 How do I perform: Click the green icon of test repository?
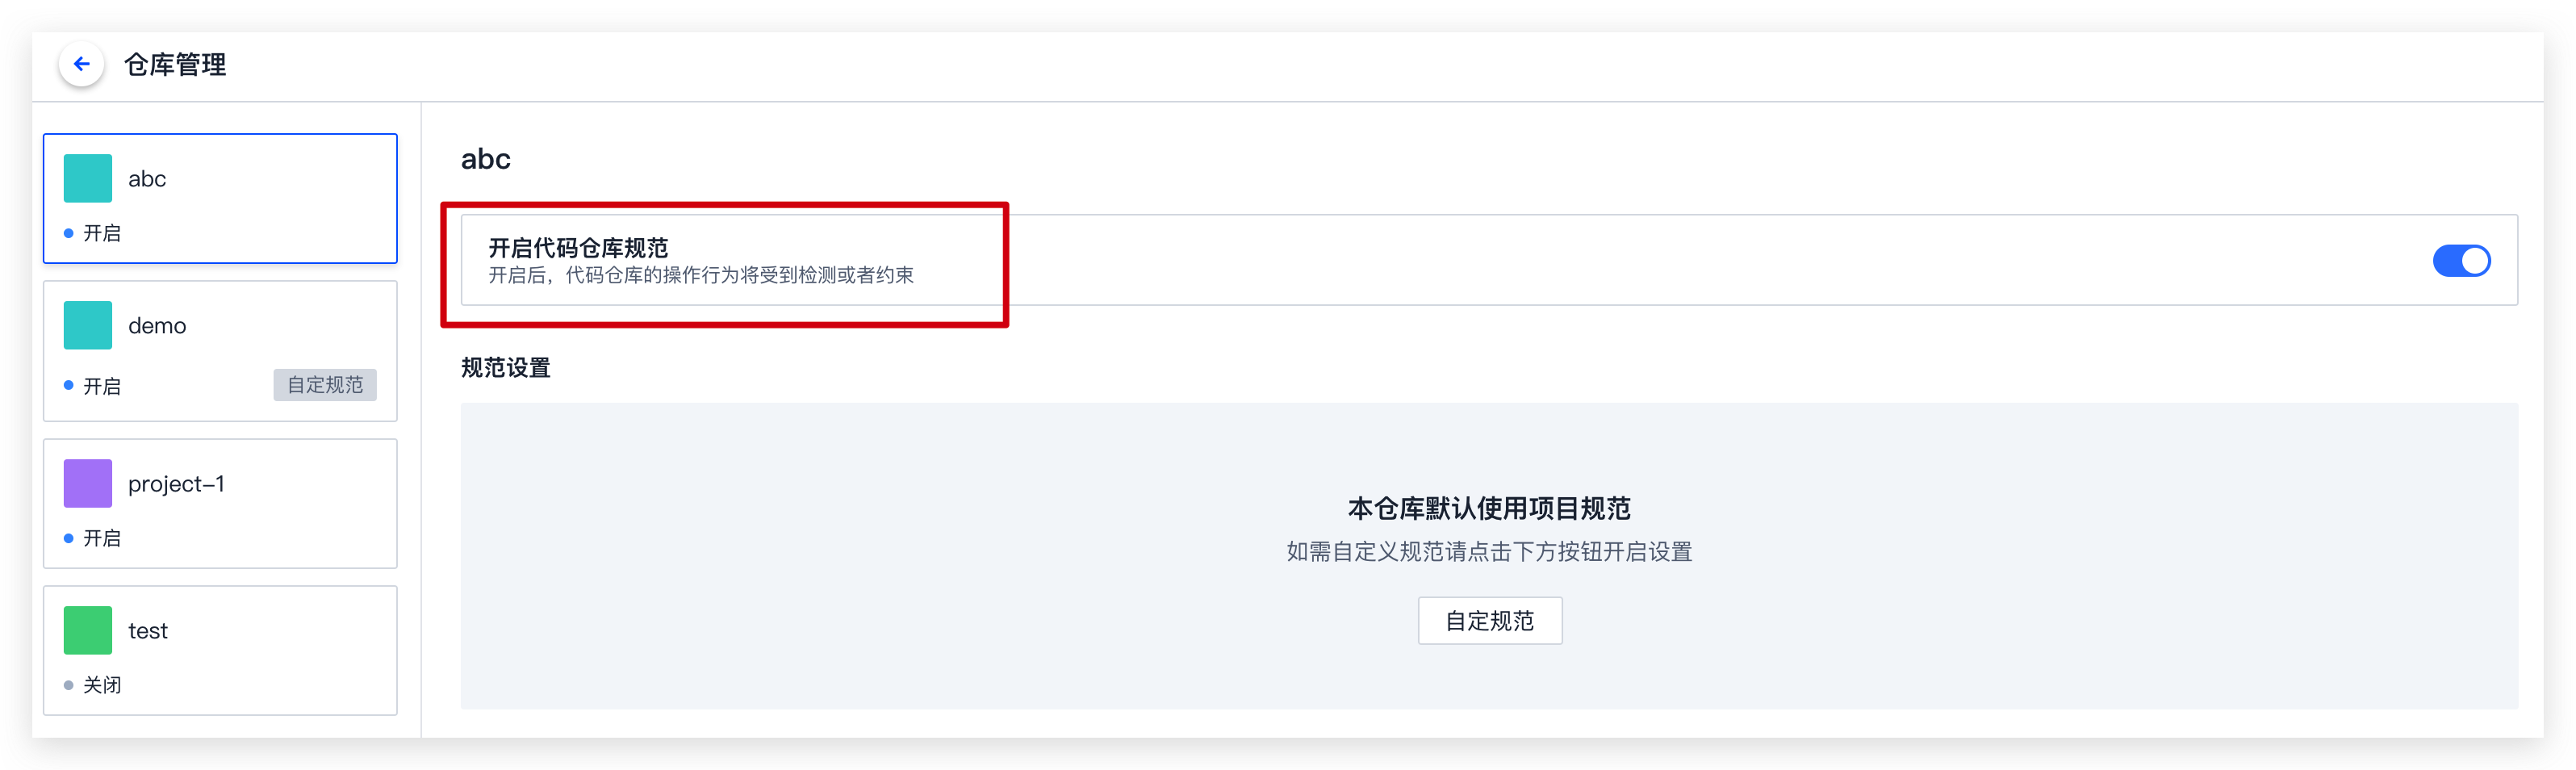pyautogui.click(x=88, y=631)
